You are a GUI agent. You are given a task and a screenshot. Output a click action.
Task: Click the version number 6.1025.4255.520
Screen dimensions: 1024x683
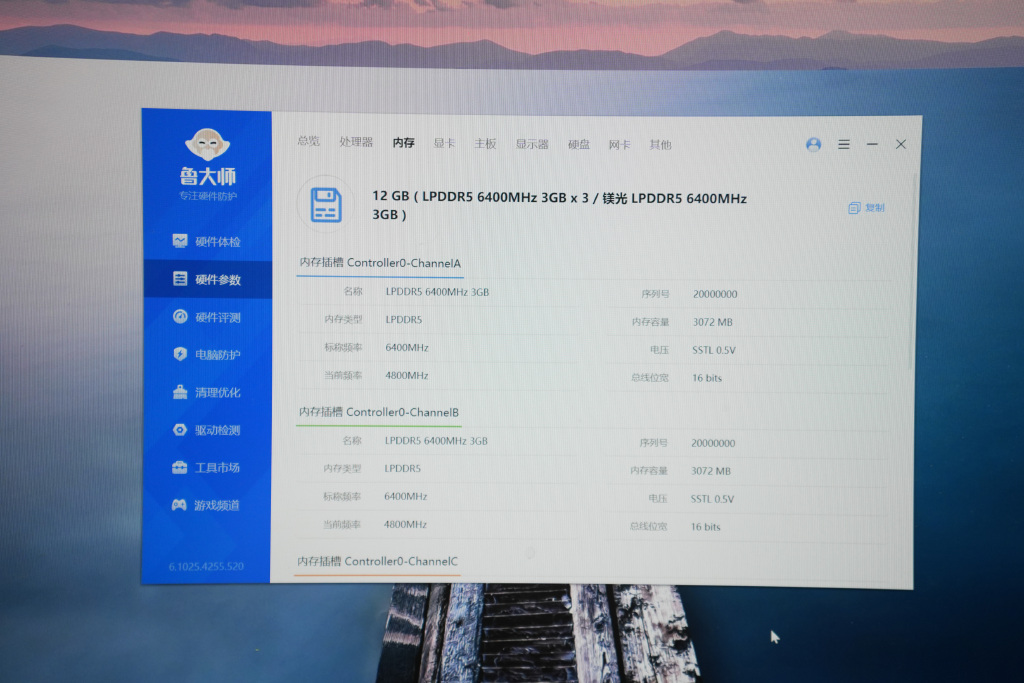pyautogui.click(x=206, y=566)
